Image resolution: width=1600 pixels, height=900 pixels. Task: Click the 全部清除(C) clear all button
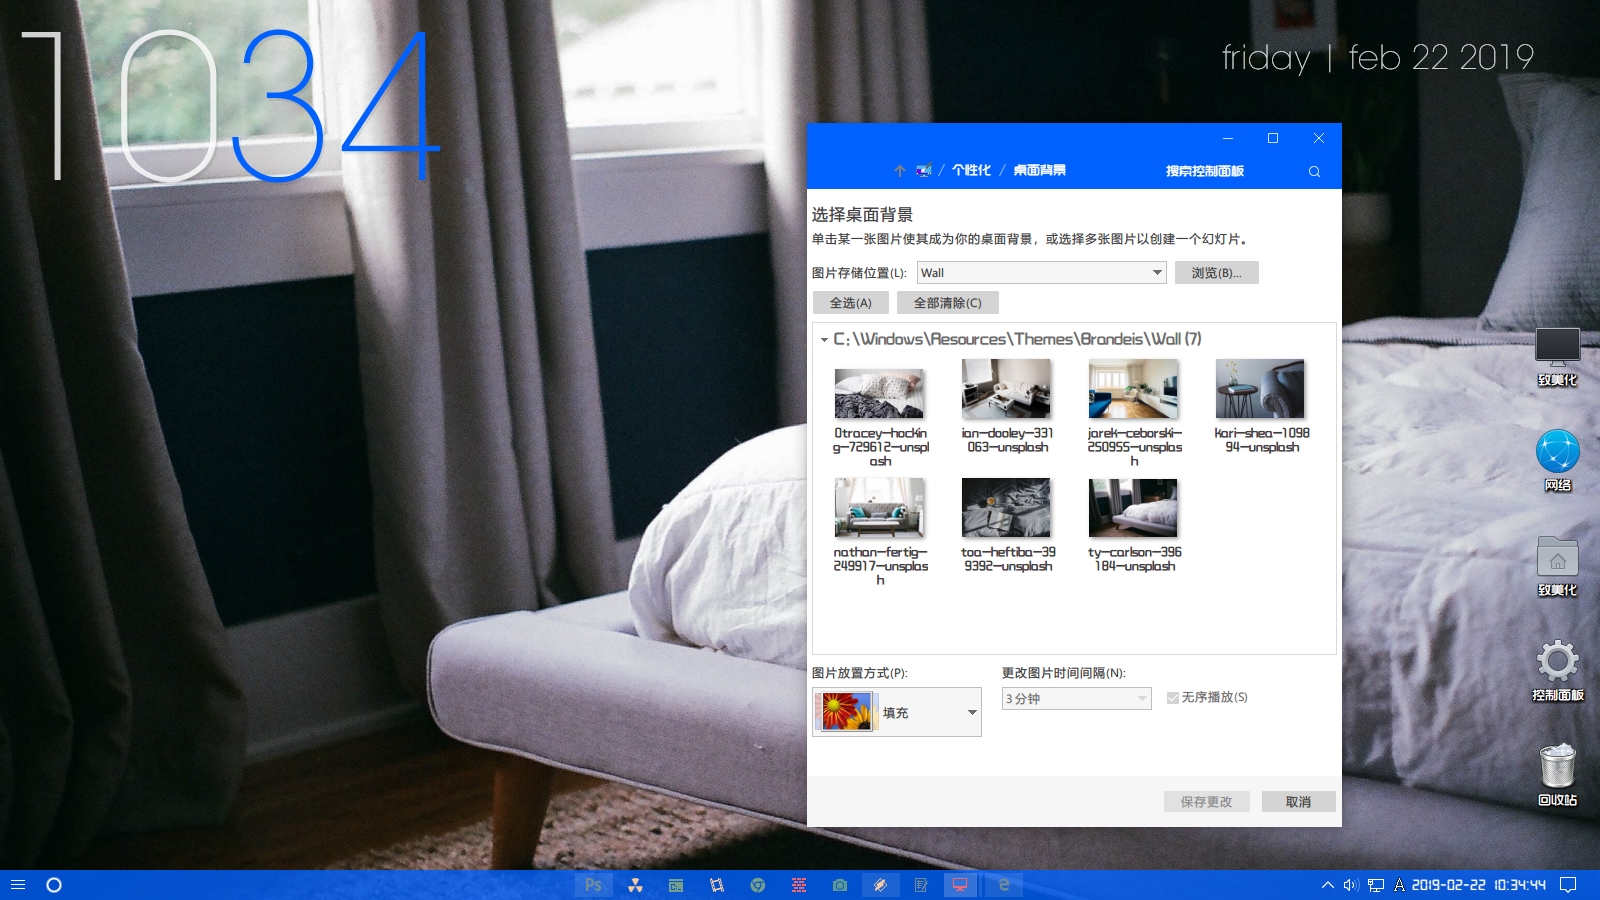(x=947, y=303)
